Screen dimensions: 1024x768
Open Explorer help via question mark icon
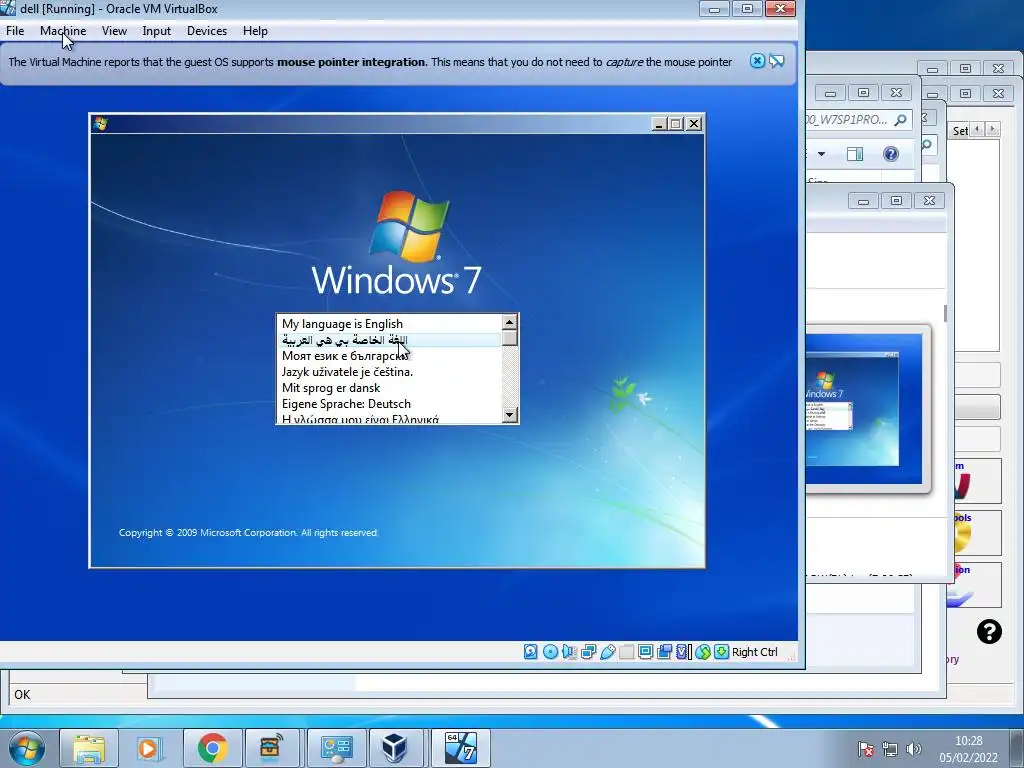[891, 154]
